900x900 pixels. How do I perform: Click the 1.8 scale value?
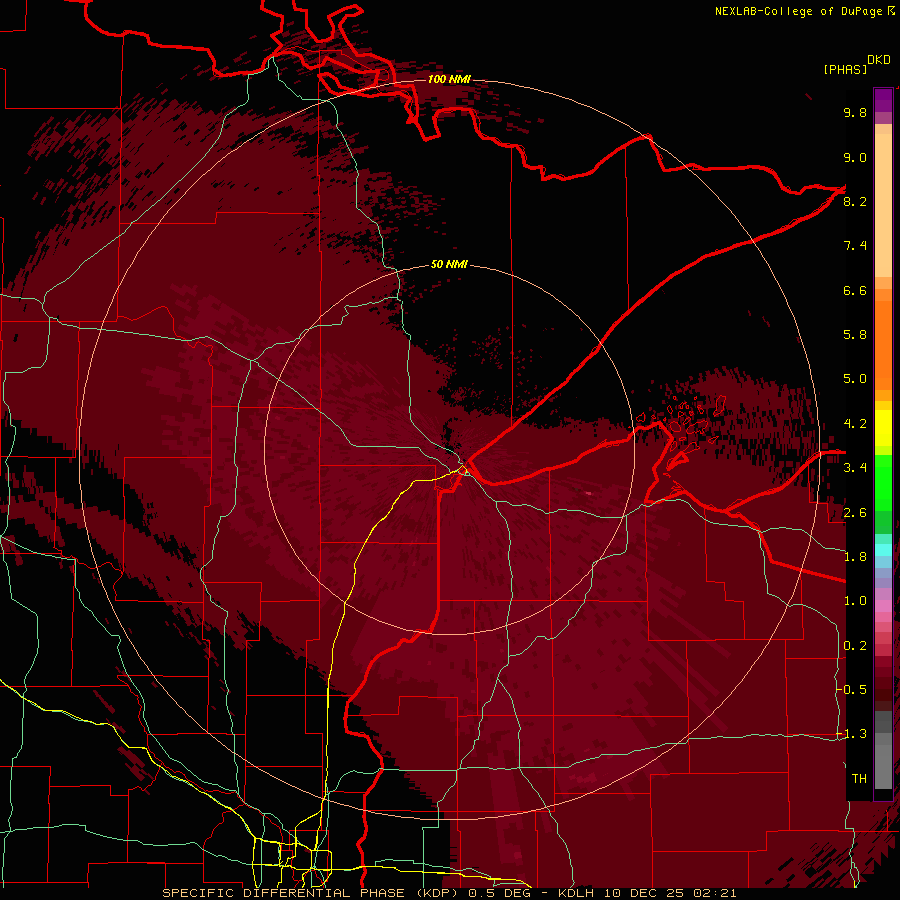(855, 557)
